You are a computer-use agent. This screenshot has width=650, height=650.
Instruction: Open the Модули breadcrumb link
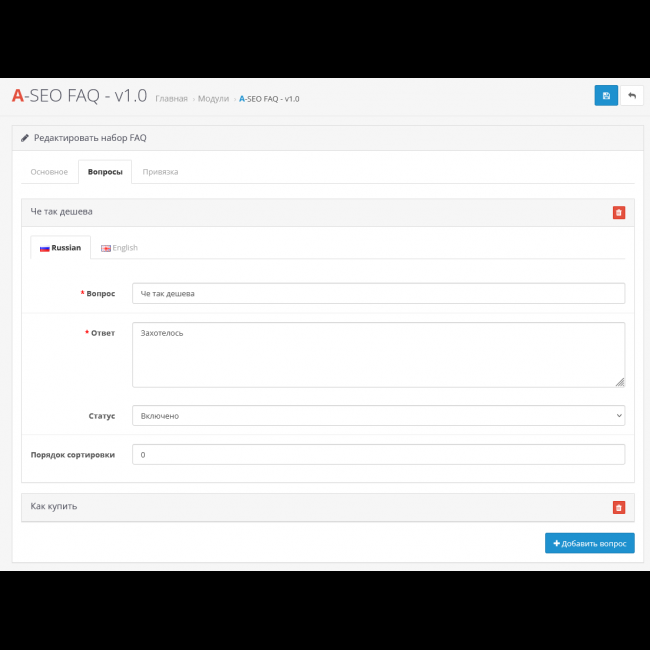[213, 99]
